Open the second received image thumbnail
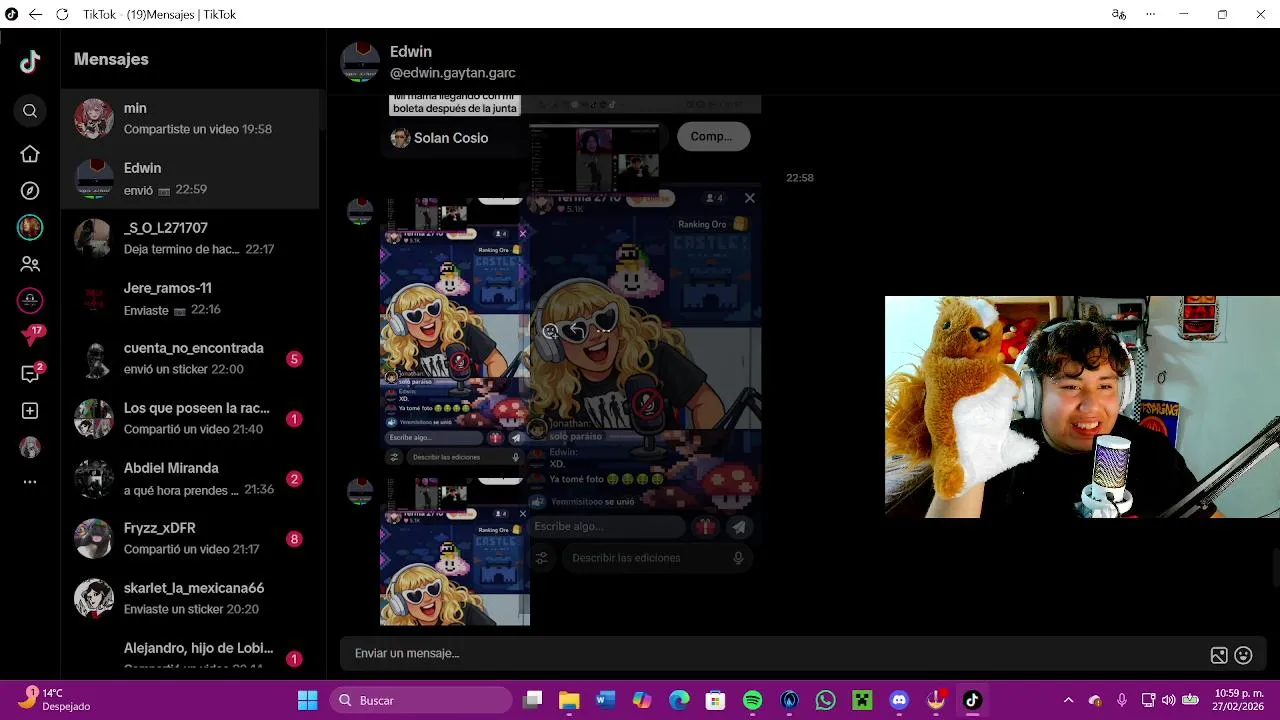Viewport: 1280px width, 720px height. point(455,552)
